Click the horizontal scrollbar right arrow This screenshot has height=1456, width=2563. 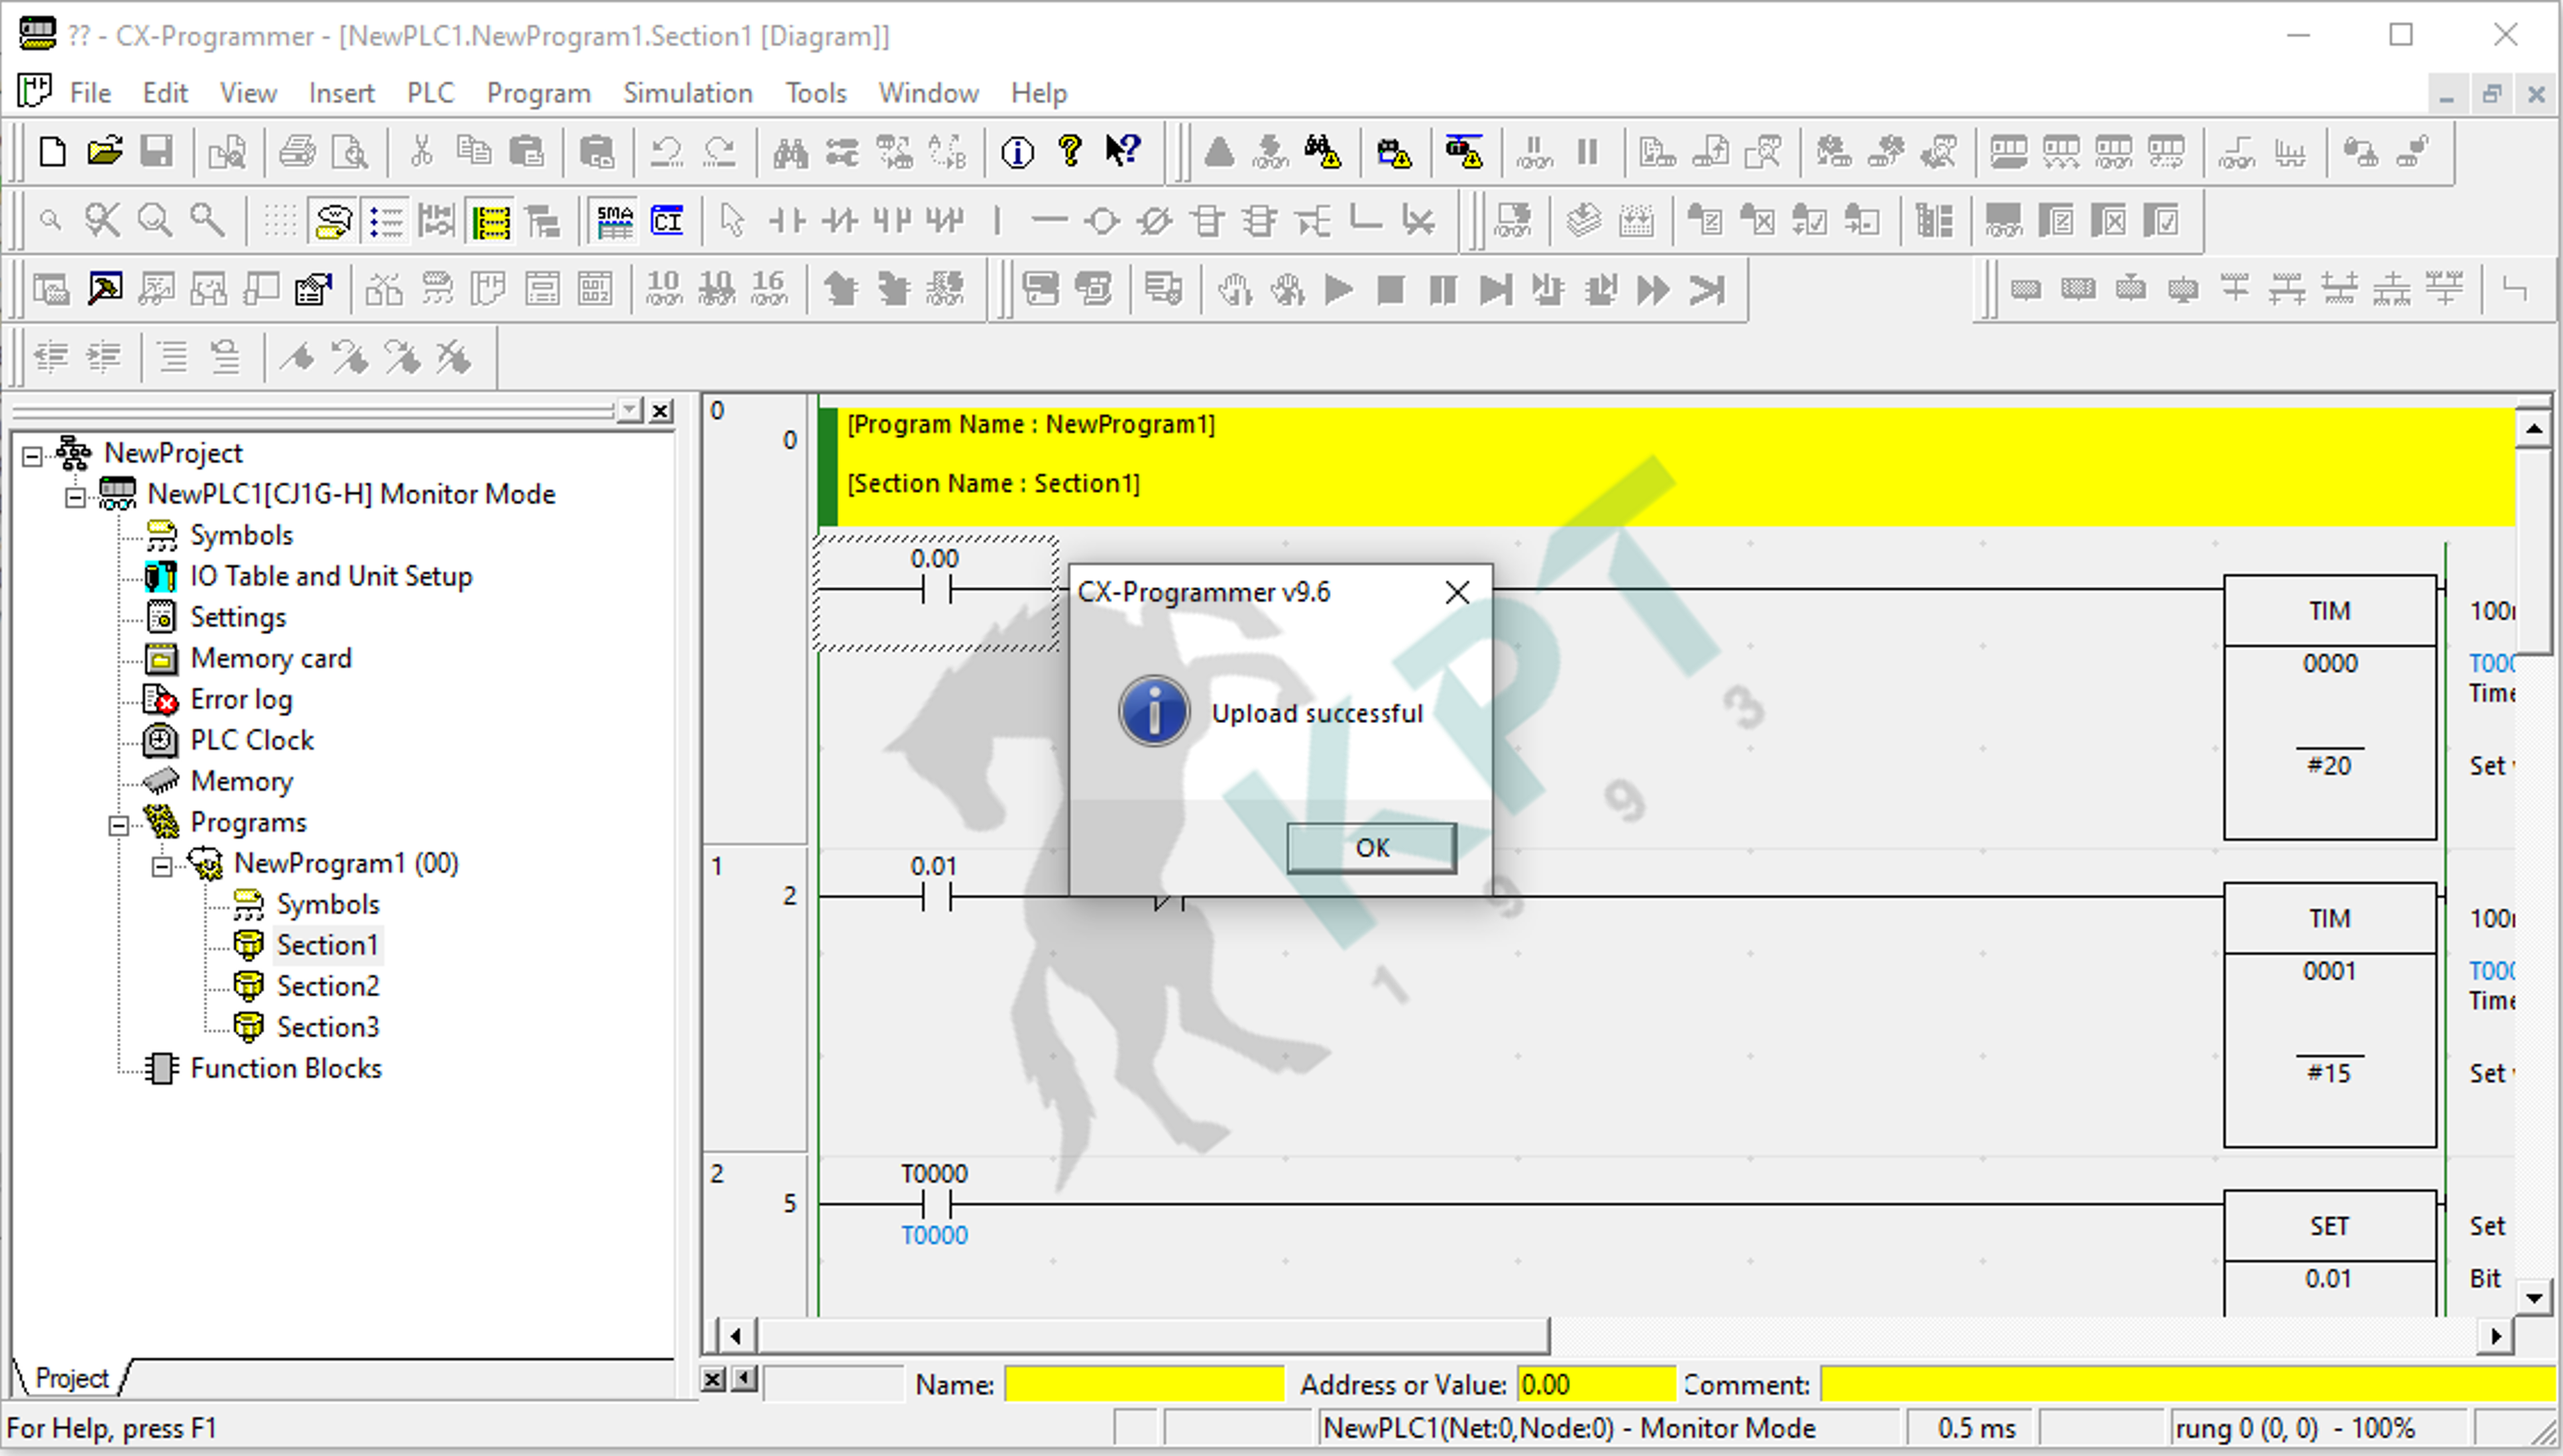coord(2496,1336)
